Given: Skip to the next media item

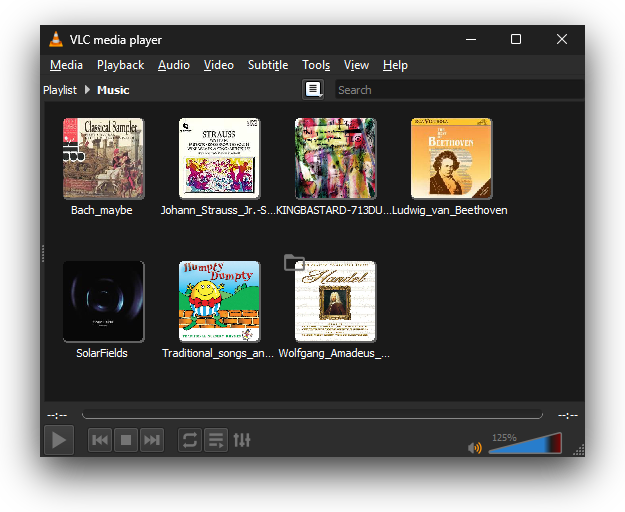Looking at the screenshot, I should [x=152, y=440].
